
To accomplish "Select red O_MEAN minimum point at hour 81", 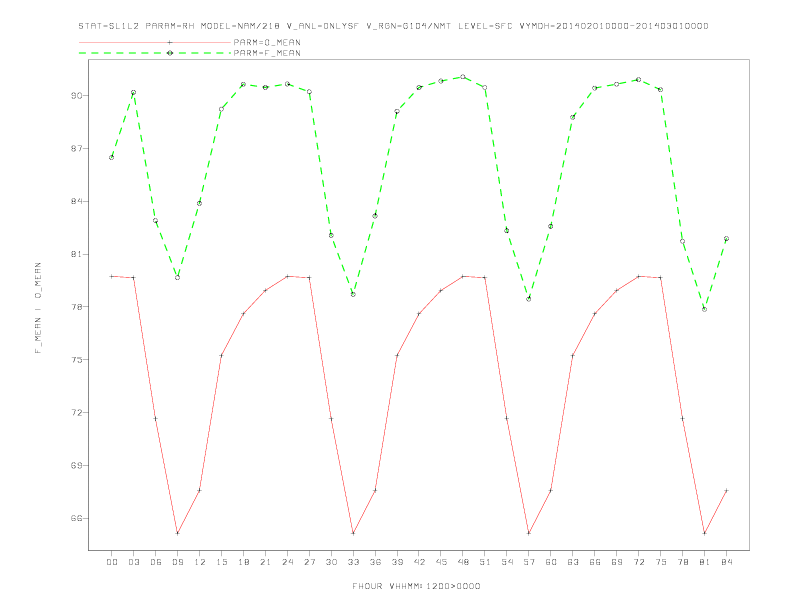I will pyautogui.click(x=704, y=533).
